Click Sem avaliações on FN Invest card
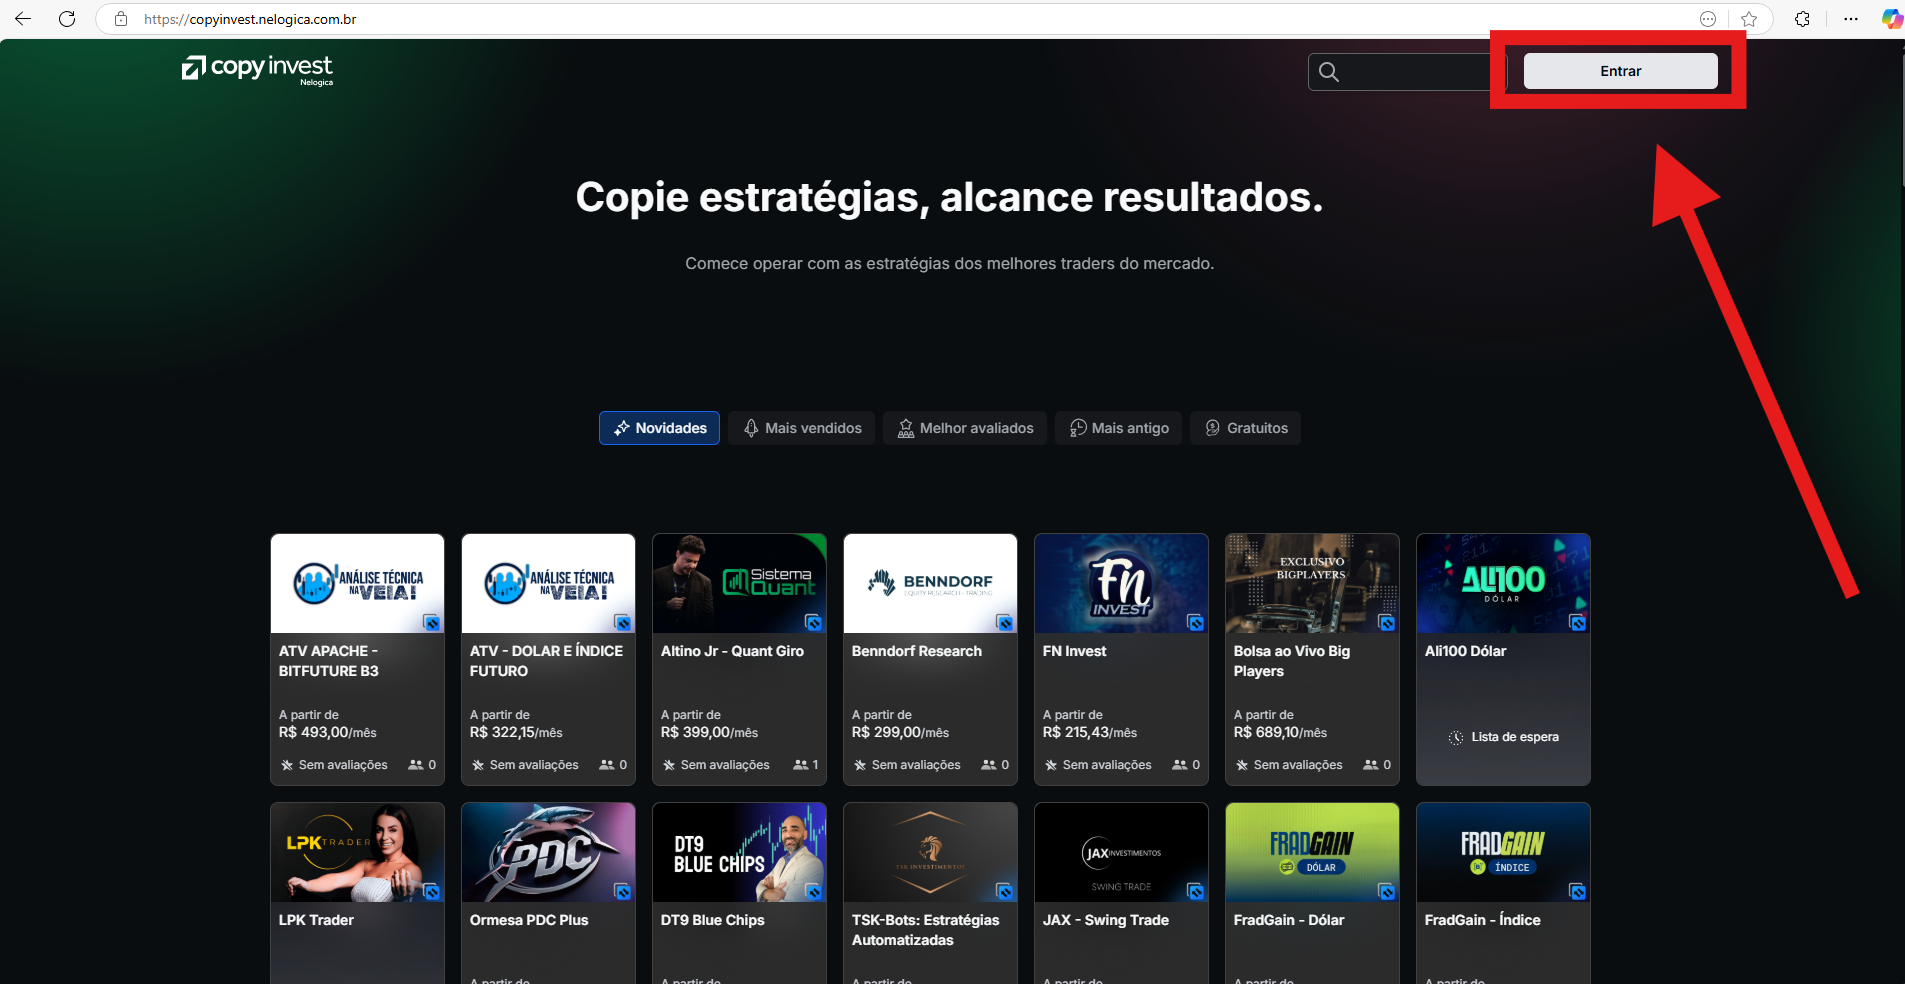Viewport: 1905px width, 984px height. tap(1107, 765)
